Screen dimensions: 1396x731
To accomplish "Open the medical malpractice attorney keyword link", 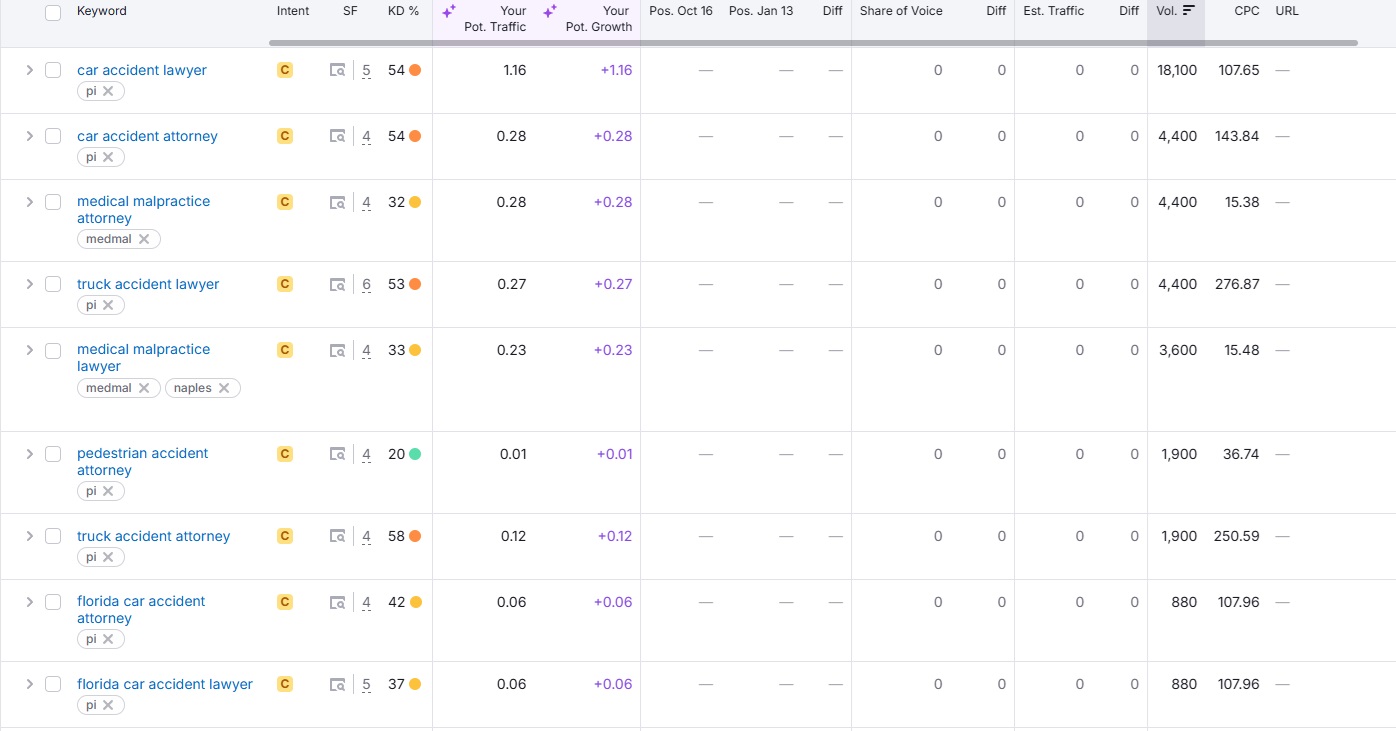I will (144, 210).
